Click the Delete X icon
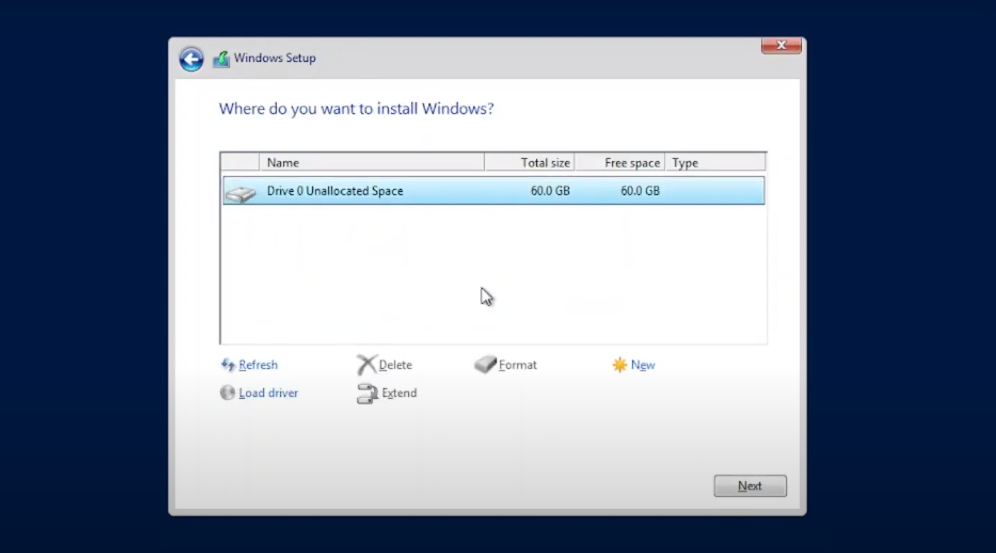The image size is (996, 553). (x=367, y=365)
